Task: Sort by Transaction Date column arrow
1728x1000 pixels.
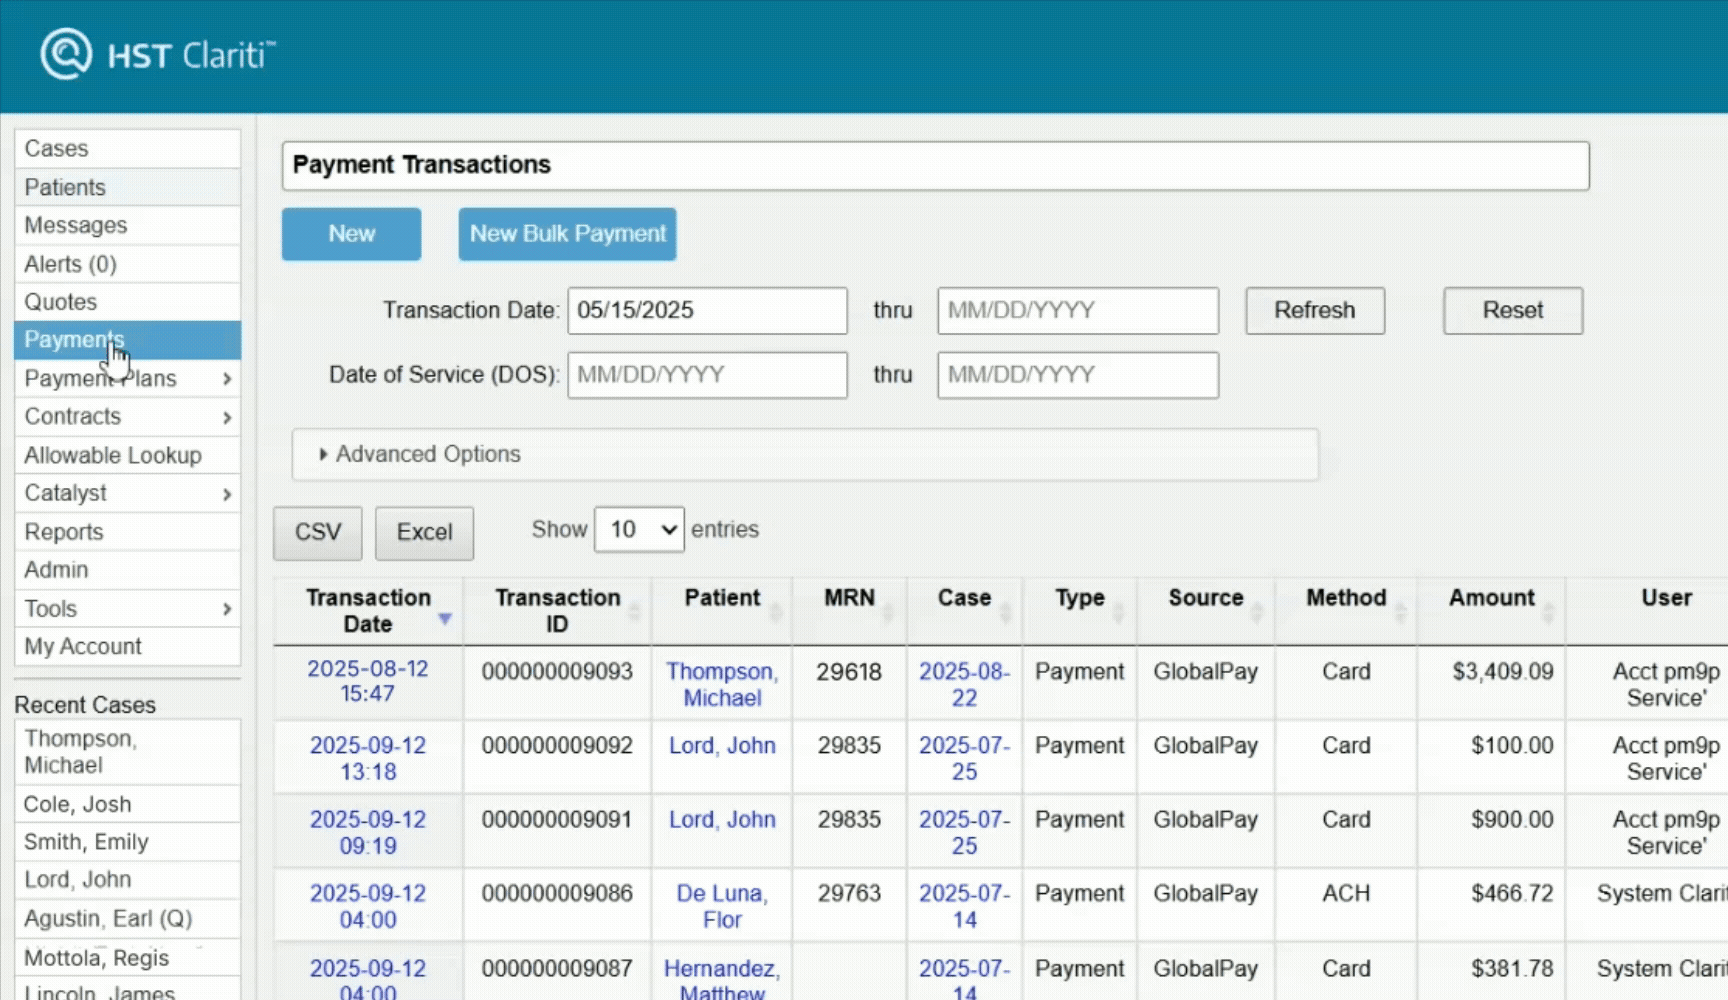Action: (445, 619)
